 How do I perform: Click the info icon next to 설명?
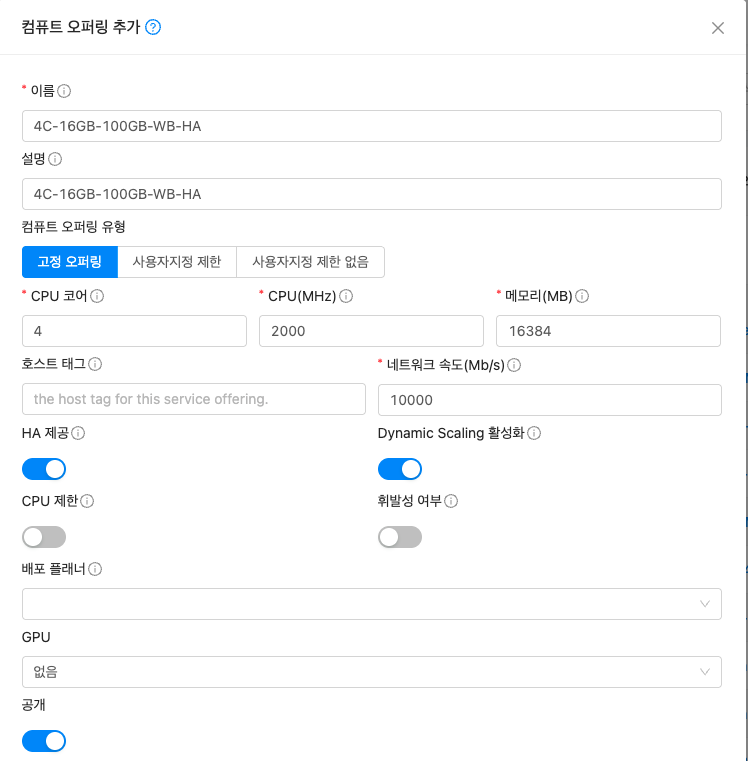55,159
